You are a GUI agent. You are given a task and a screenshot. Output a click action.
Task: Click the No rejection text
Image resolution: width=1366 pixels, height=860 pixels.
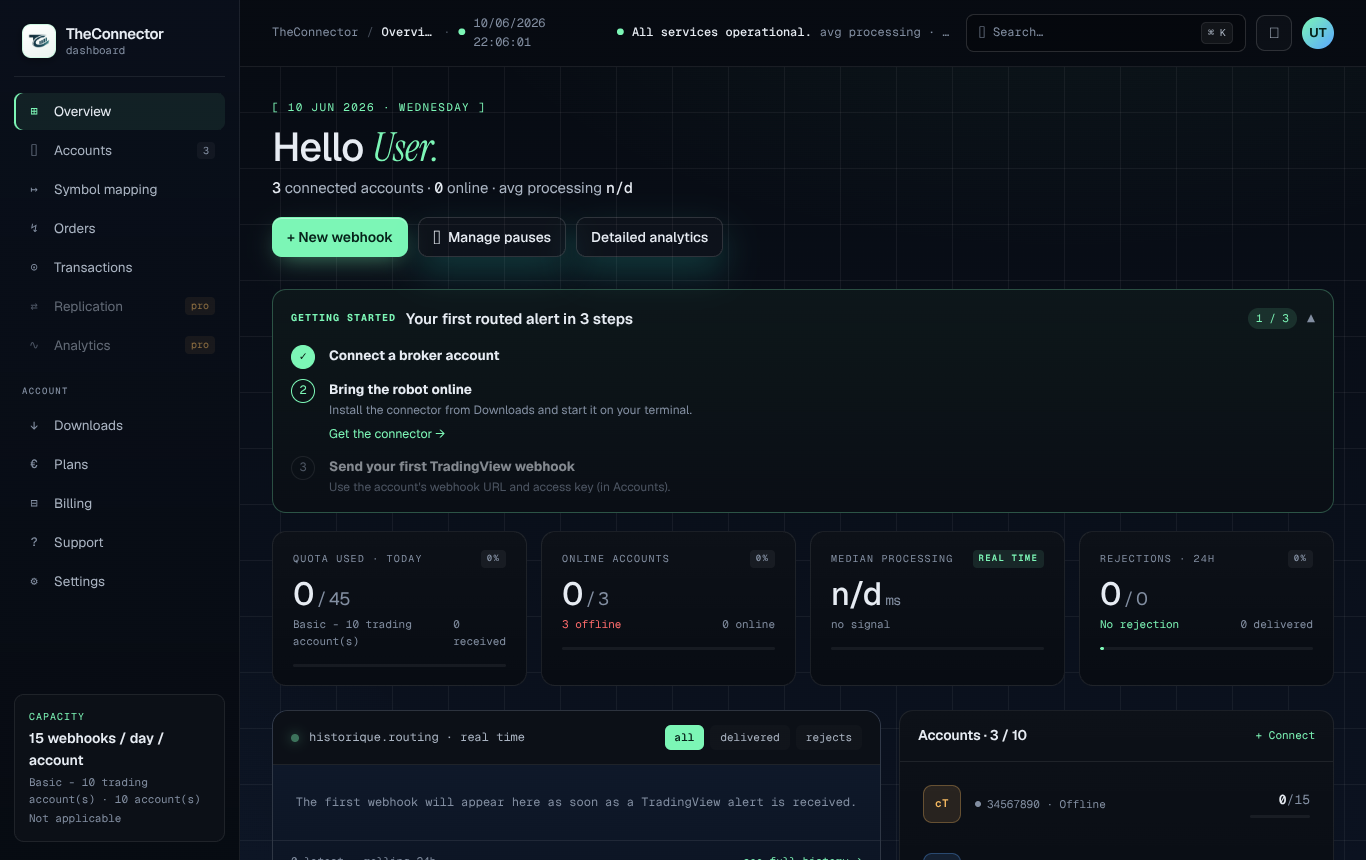point(1139,624)
